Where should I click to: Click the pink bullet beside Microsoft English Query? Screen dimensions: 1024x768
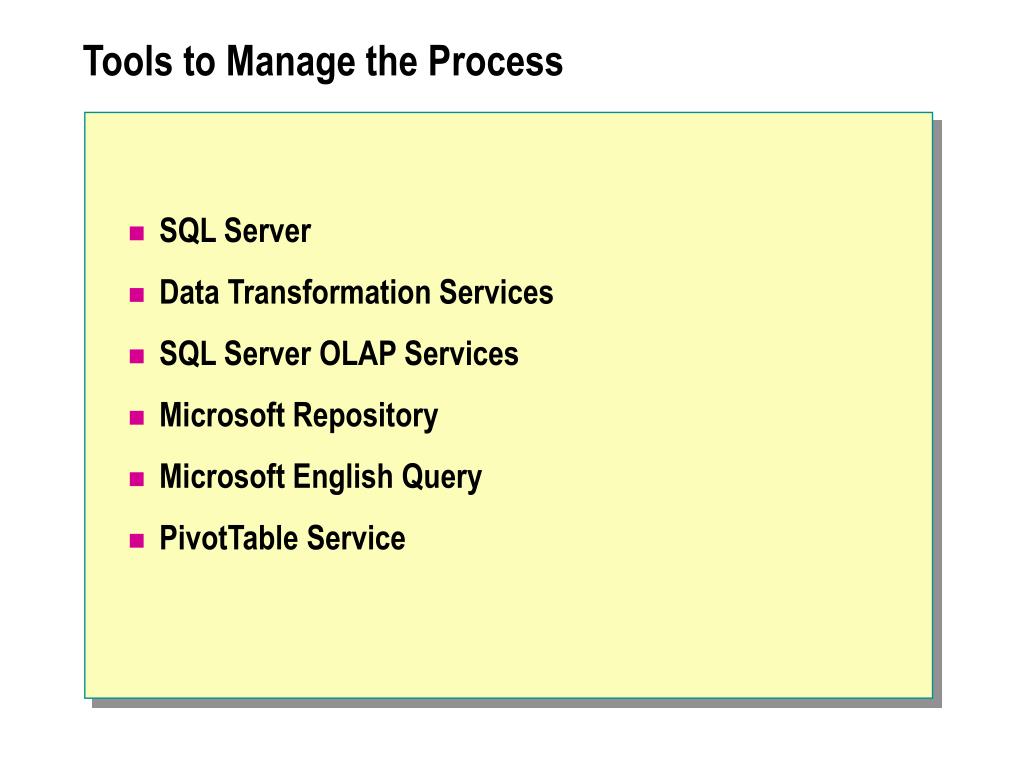click(x=136, y=479)
